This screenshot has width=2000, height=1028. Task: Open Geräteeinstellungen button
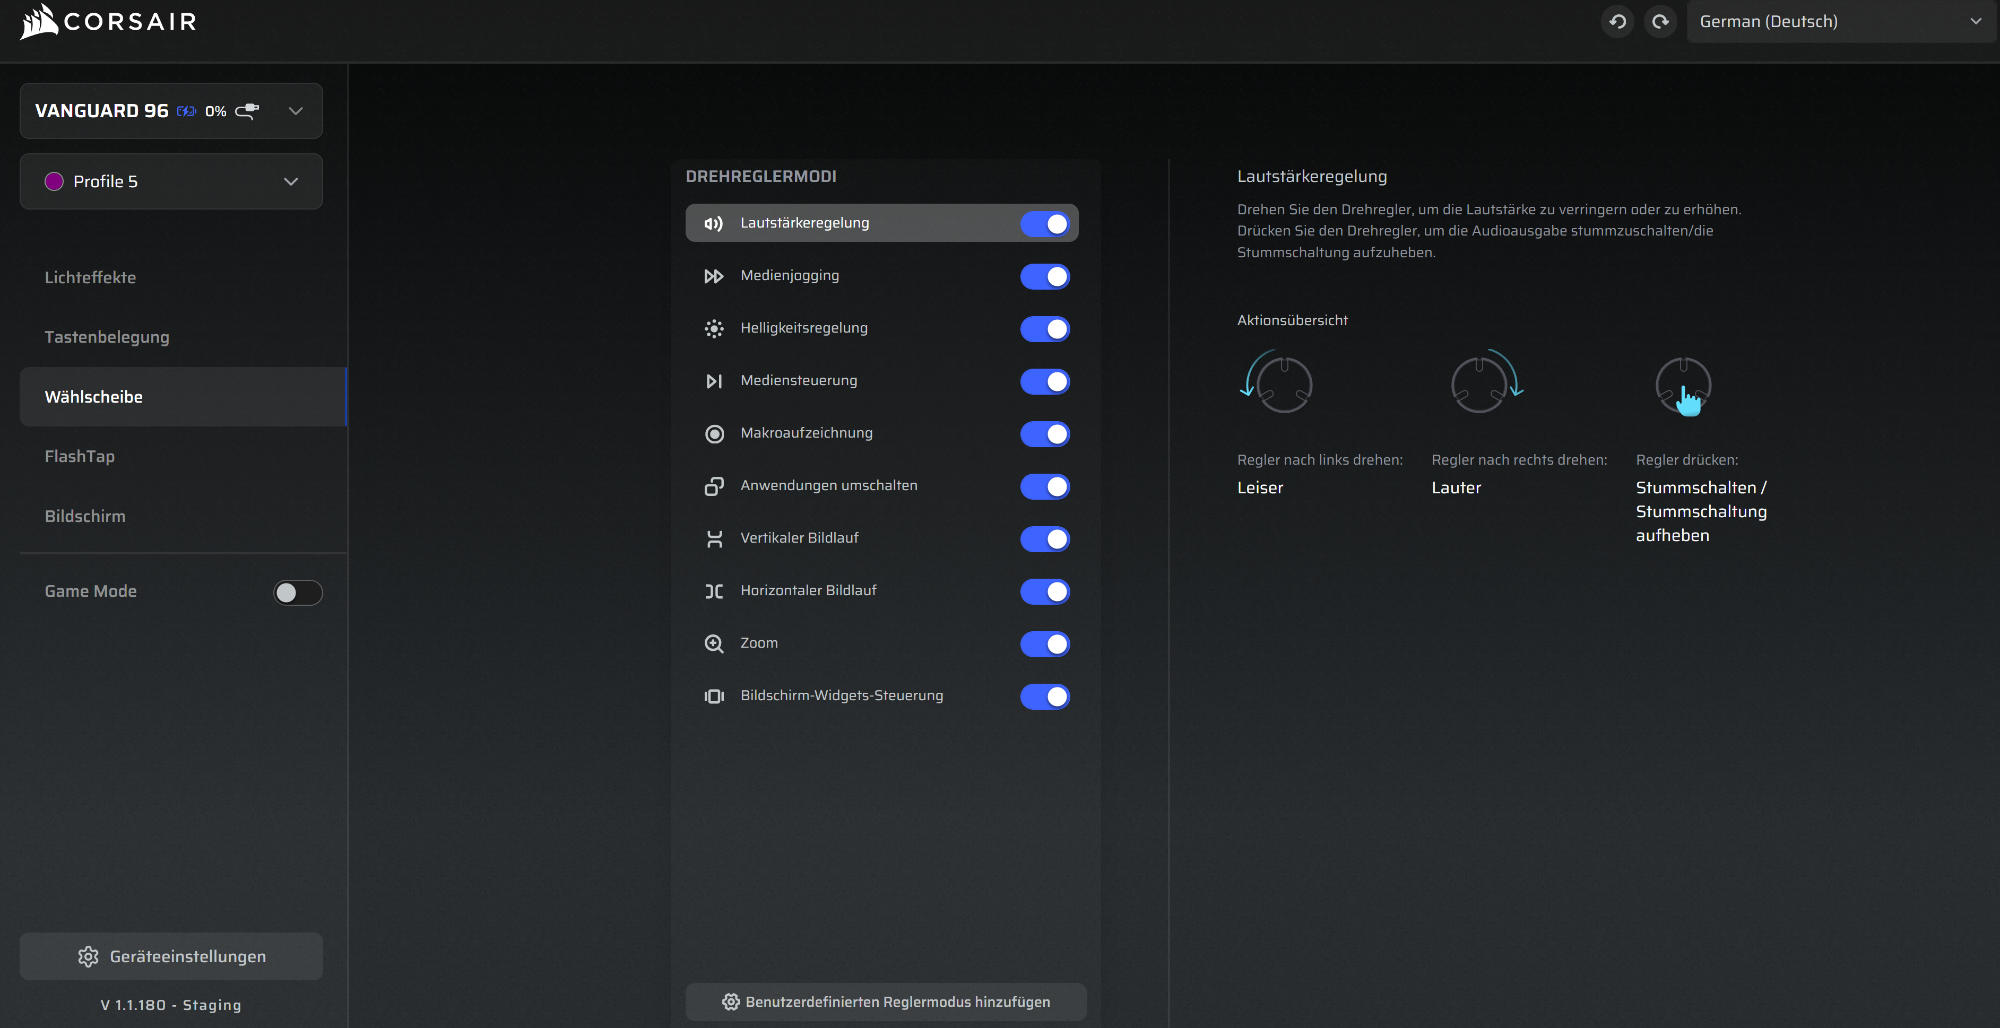[x=171, y=956]
